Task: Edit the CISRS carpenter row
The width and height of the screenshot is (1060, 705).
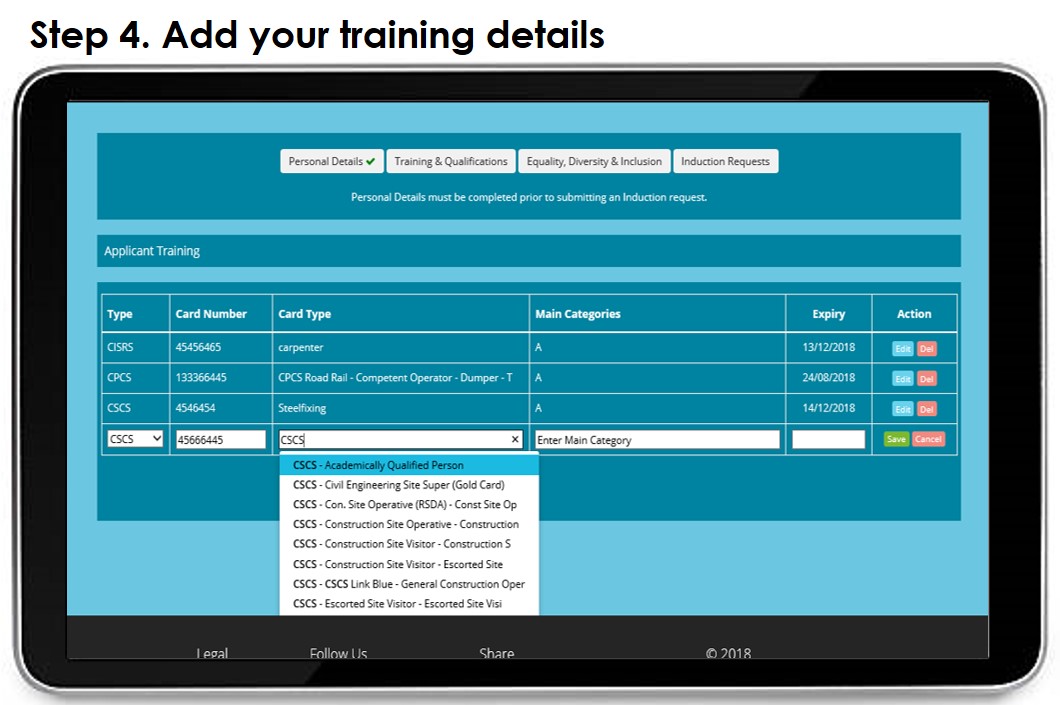Action: click(902, 349)
